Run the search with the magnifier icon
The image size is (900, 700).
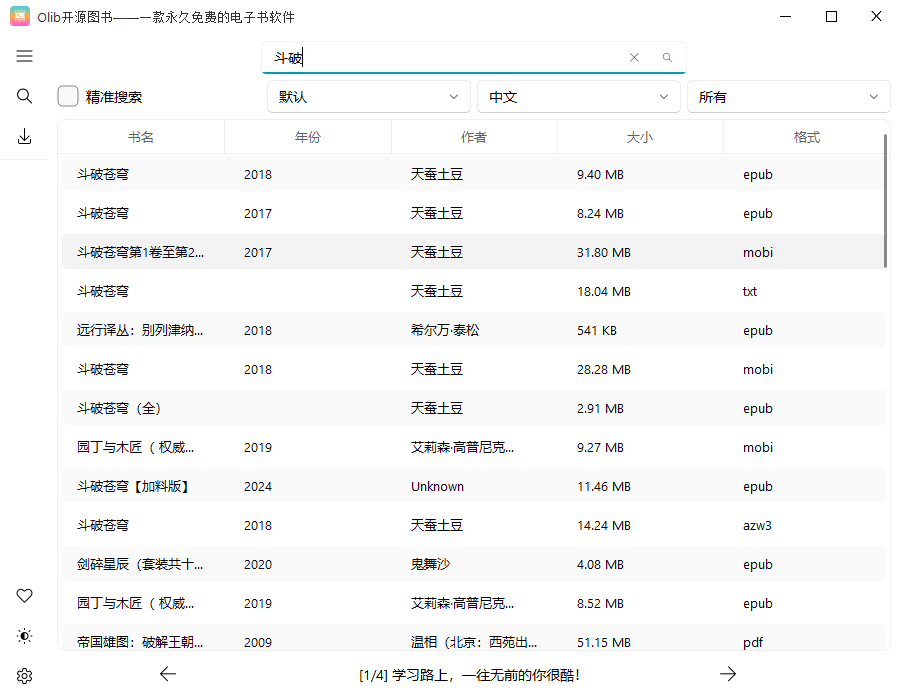pos(666,57)
